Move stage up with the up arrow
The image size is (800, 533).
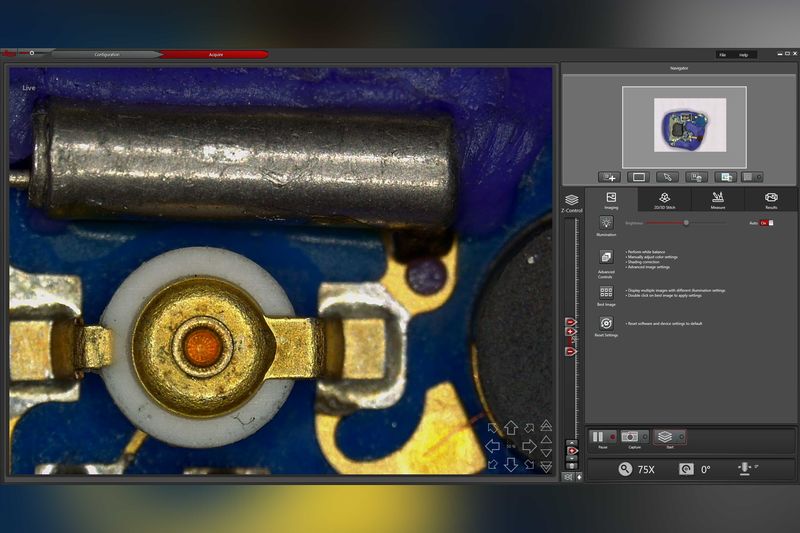[x=510, y=428]
